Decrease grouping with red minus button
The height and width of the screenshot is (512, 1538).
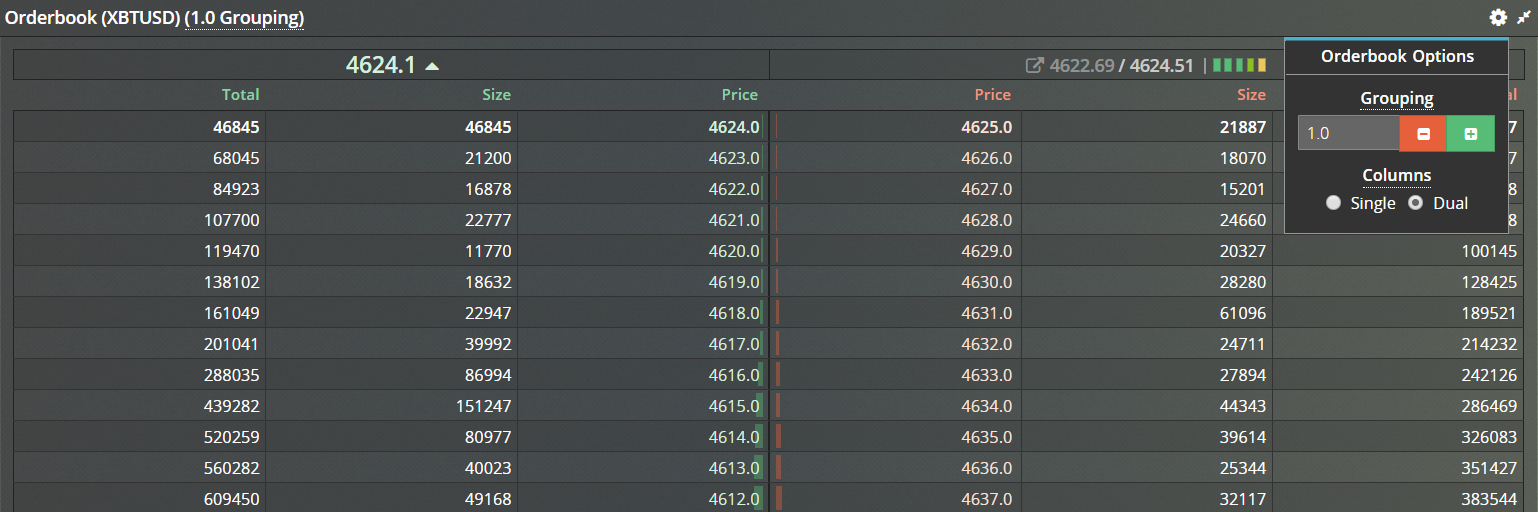click(x=1423, y=133)
